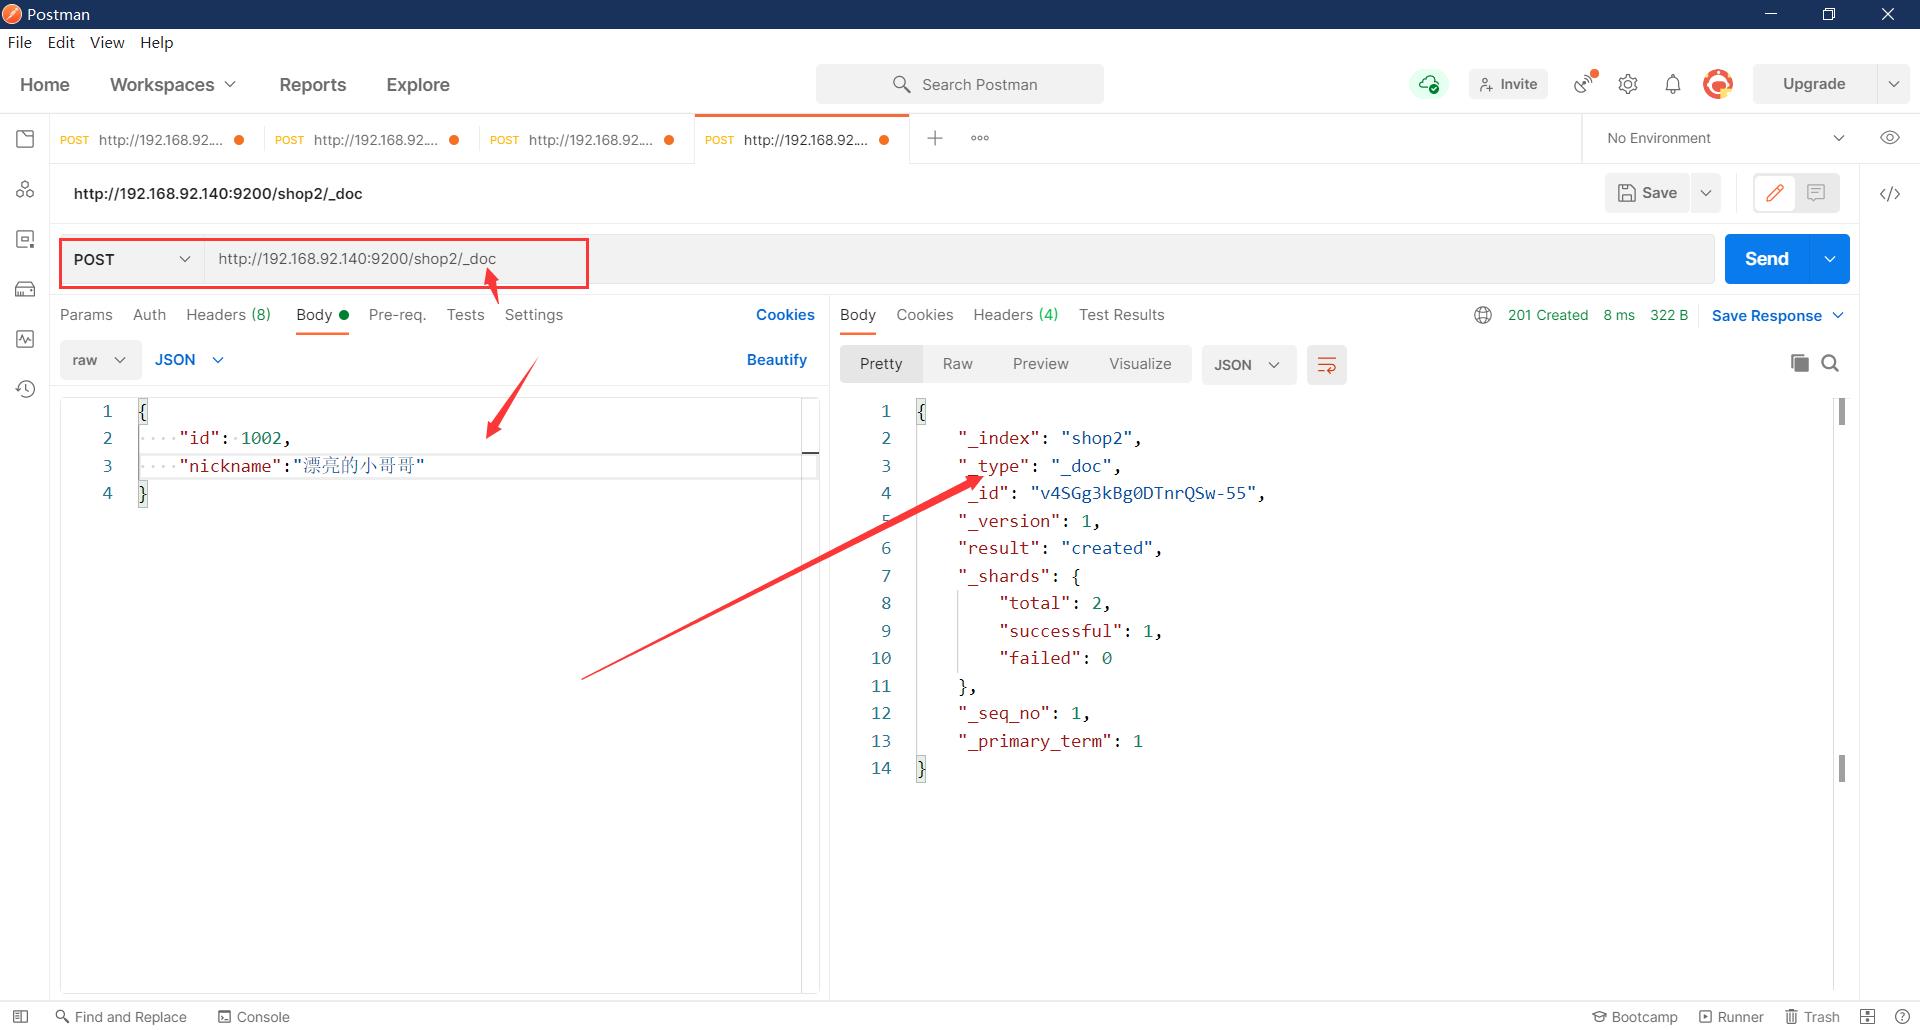1920x1030 pixels.
Task: Open notifications bell icon
Action: tap(1672, 84)
